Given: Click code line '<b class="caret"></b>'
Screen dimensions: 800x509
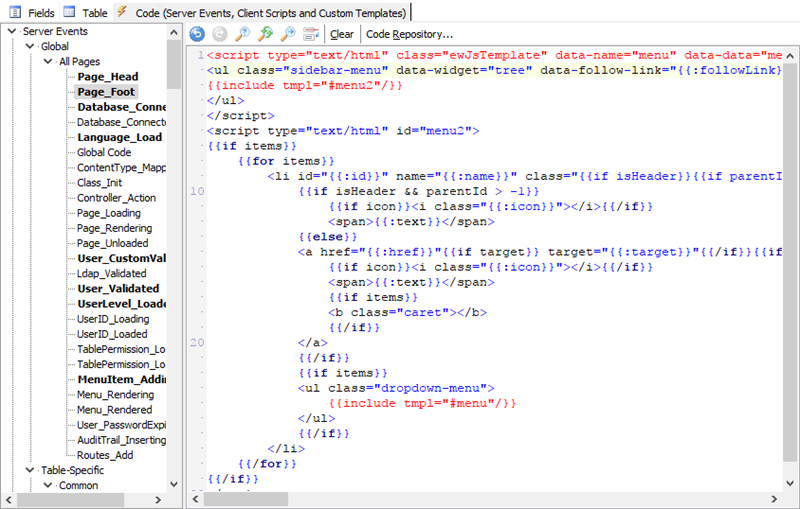Looking at the screenshot, I should coord(407,313).
